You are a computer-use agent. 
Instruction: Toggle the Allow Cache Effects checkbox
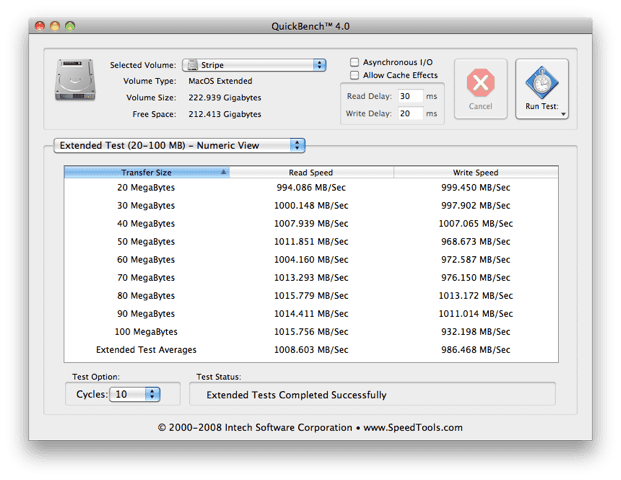(x=355, y=75)
